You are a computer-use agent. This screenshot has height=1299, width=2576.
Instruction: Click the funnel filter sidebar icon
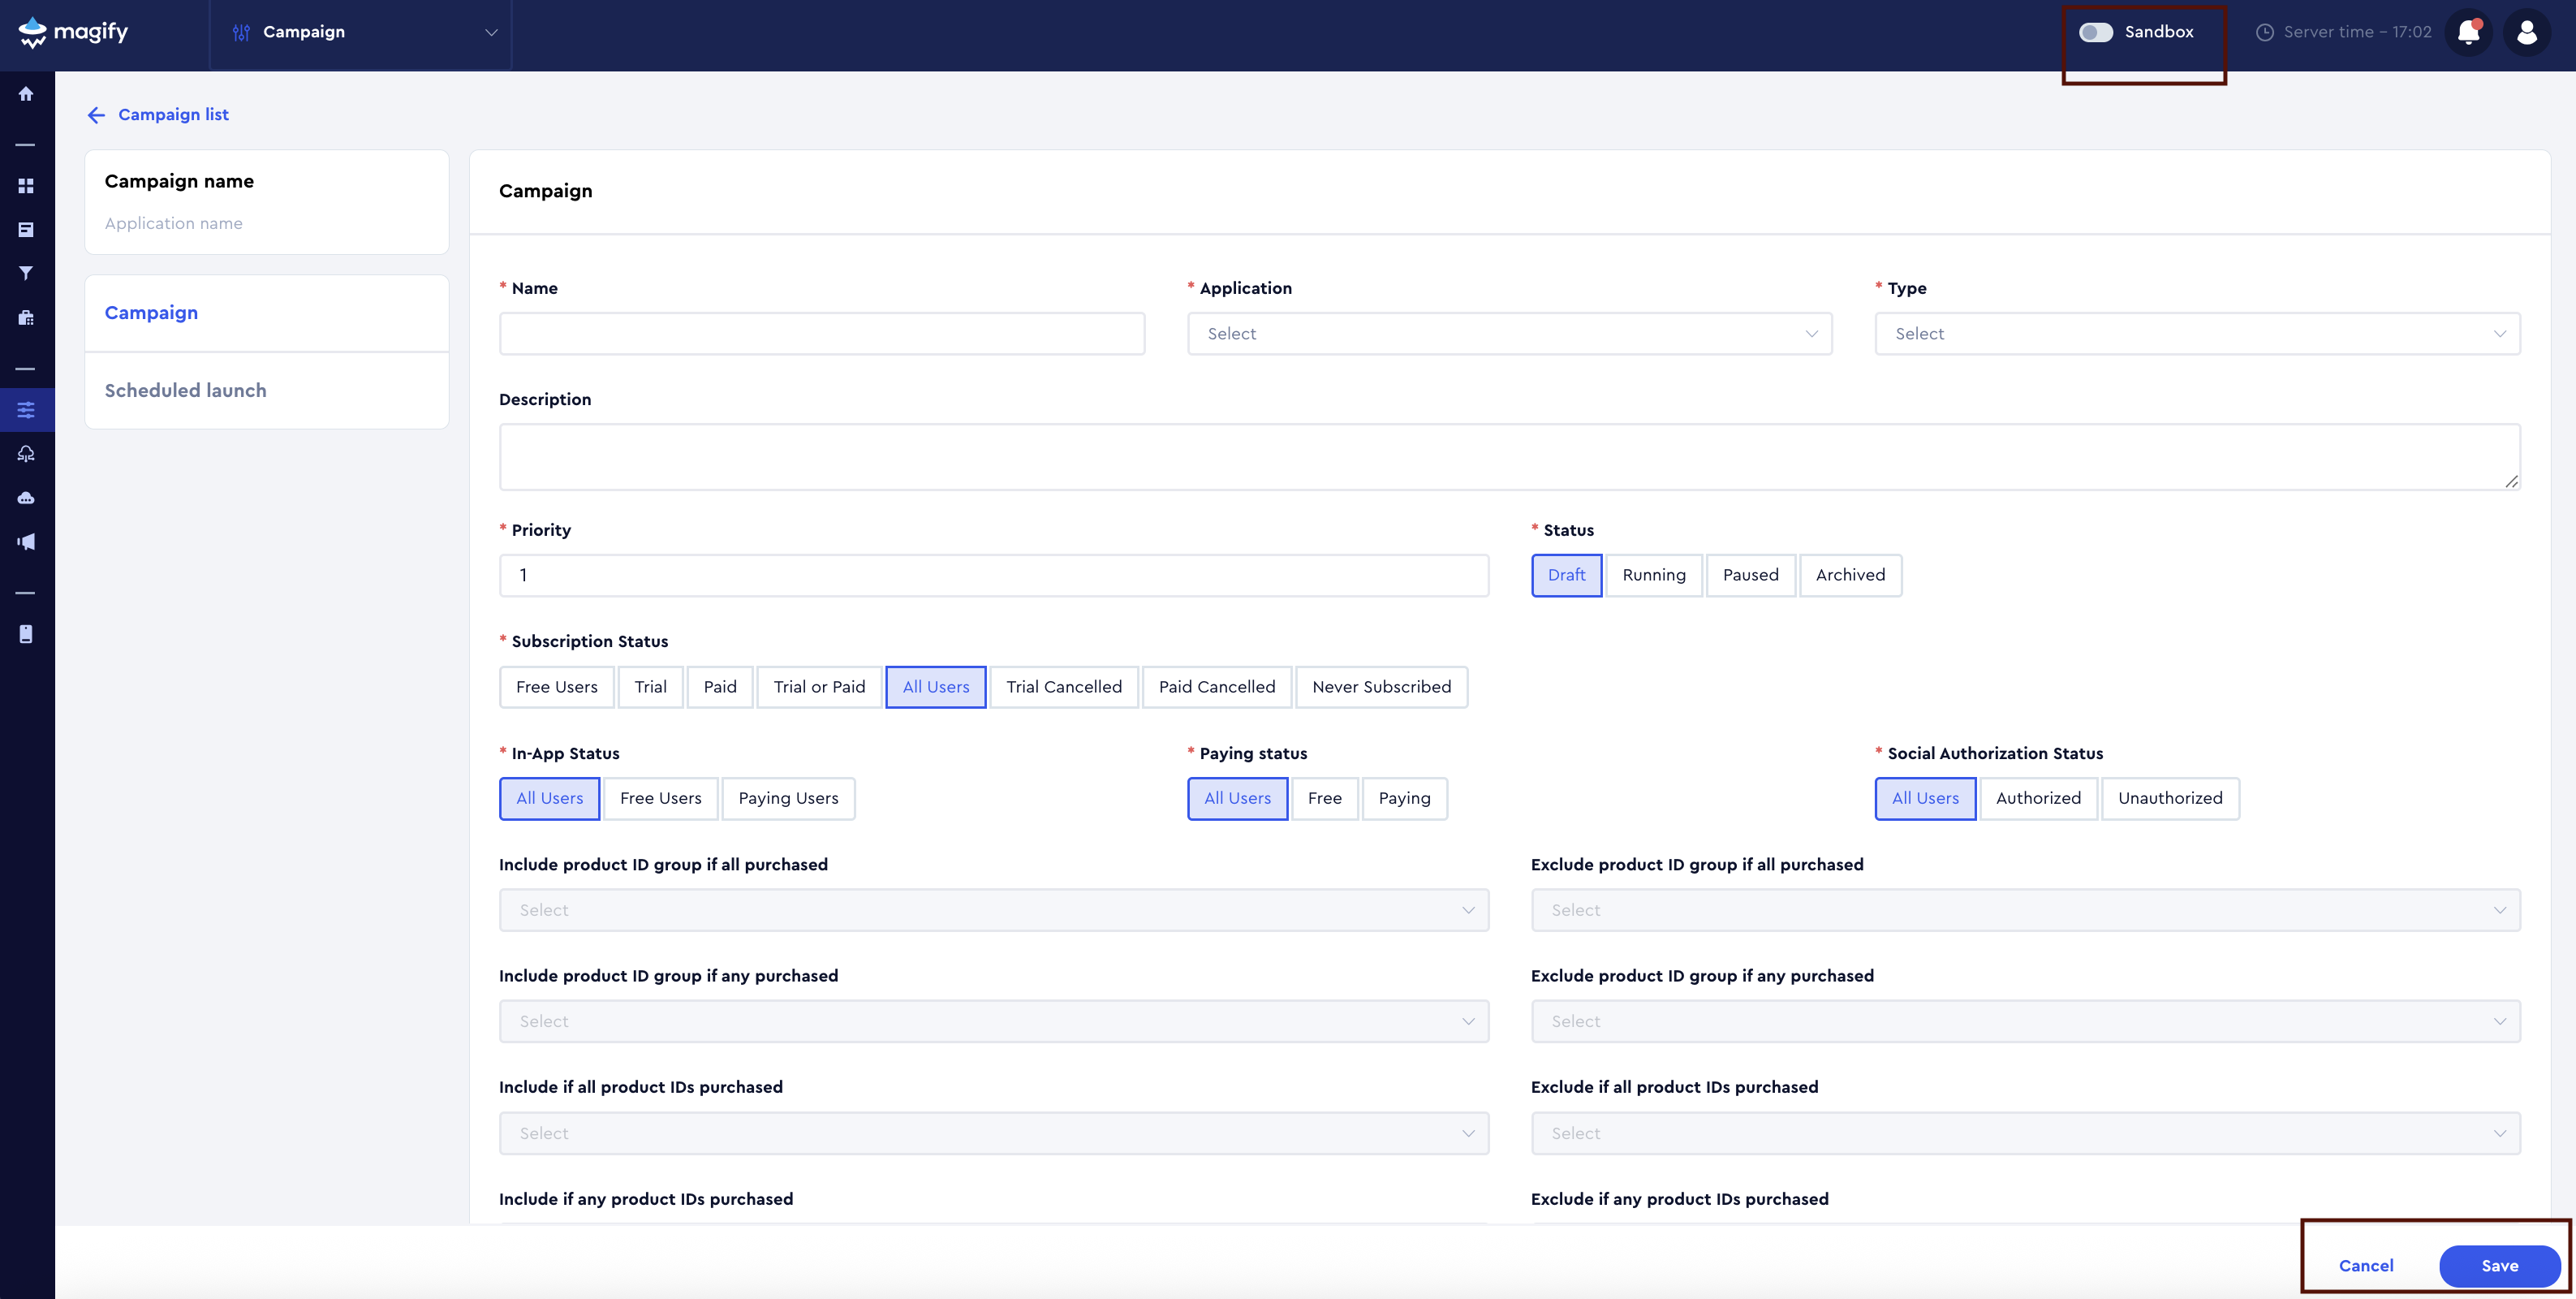[26, 273]
